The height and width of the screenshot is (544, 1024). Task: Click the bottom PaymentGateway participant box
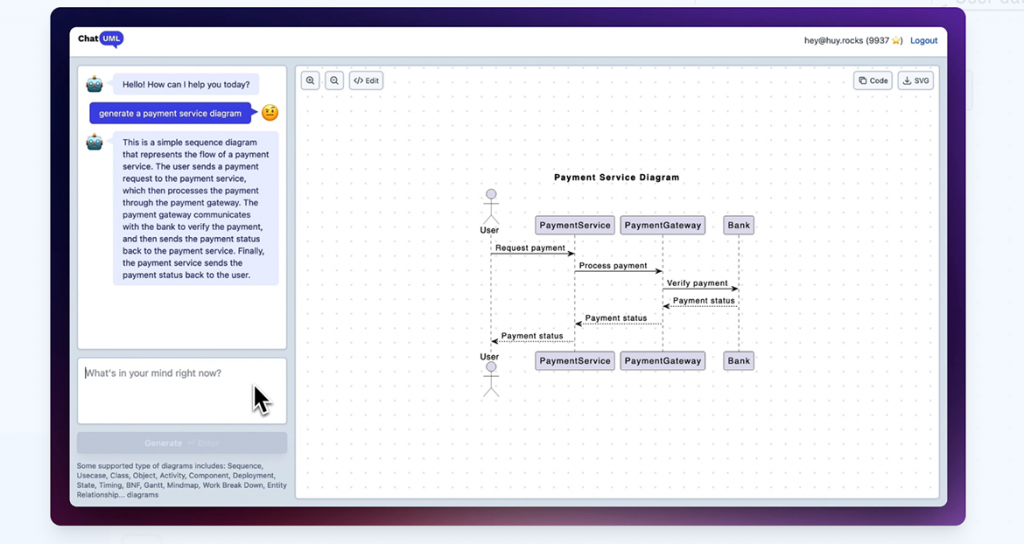coord(663,360)
